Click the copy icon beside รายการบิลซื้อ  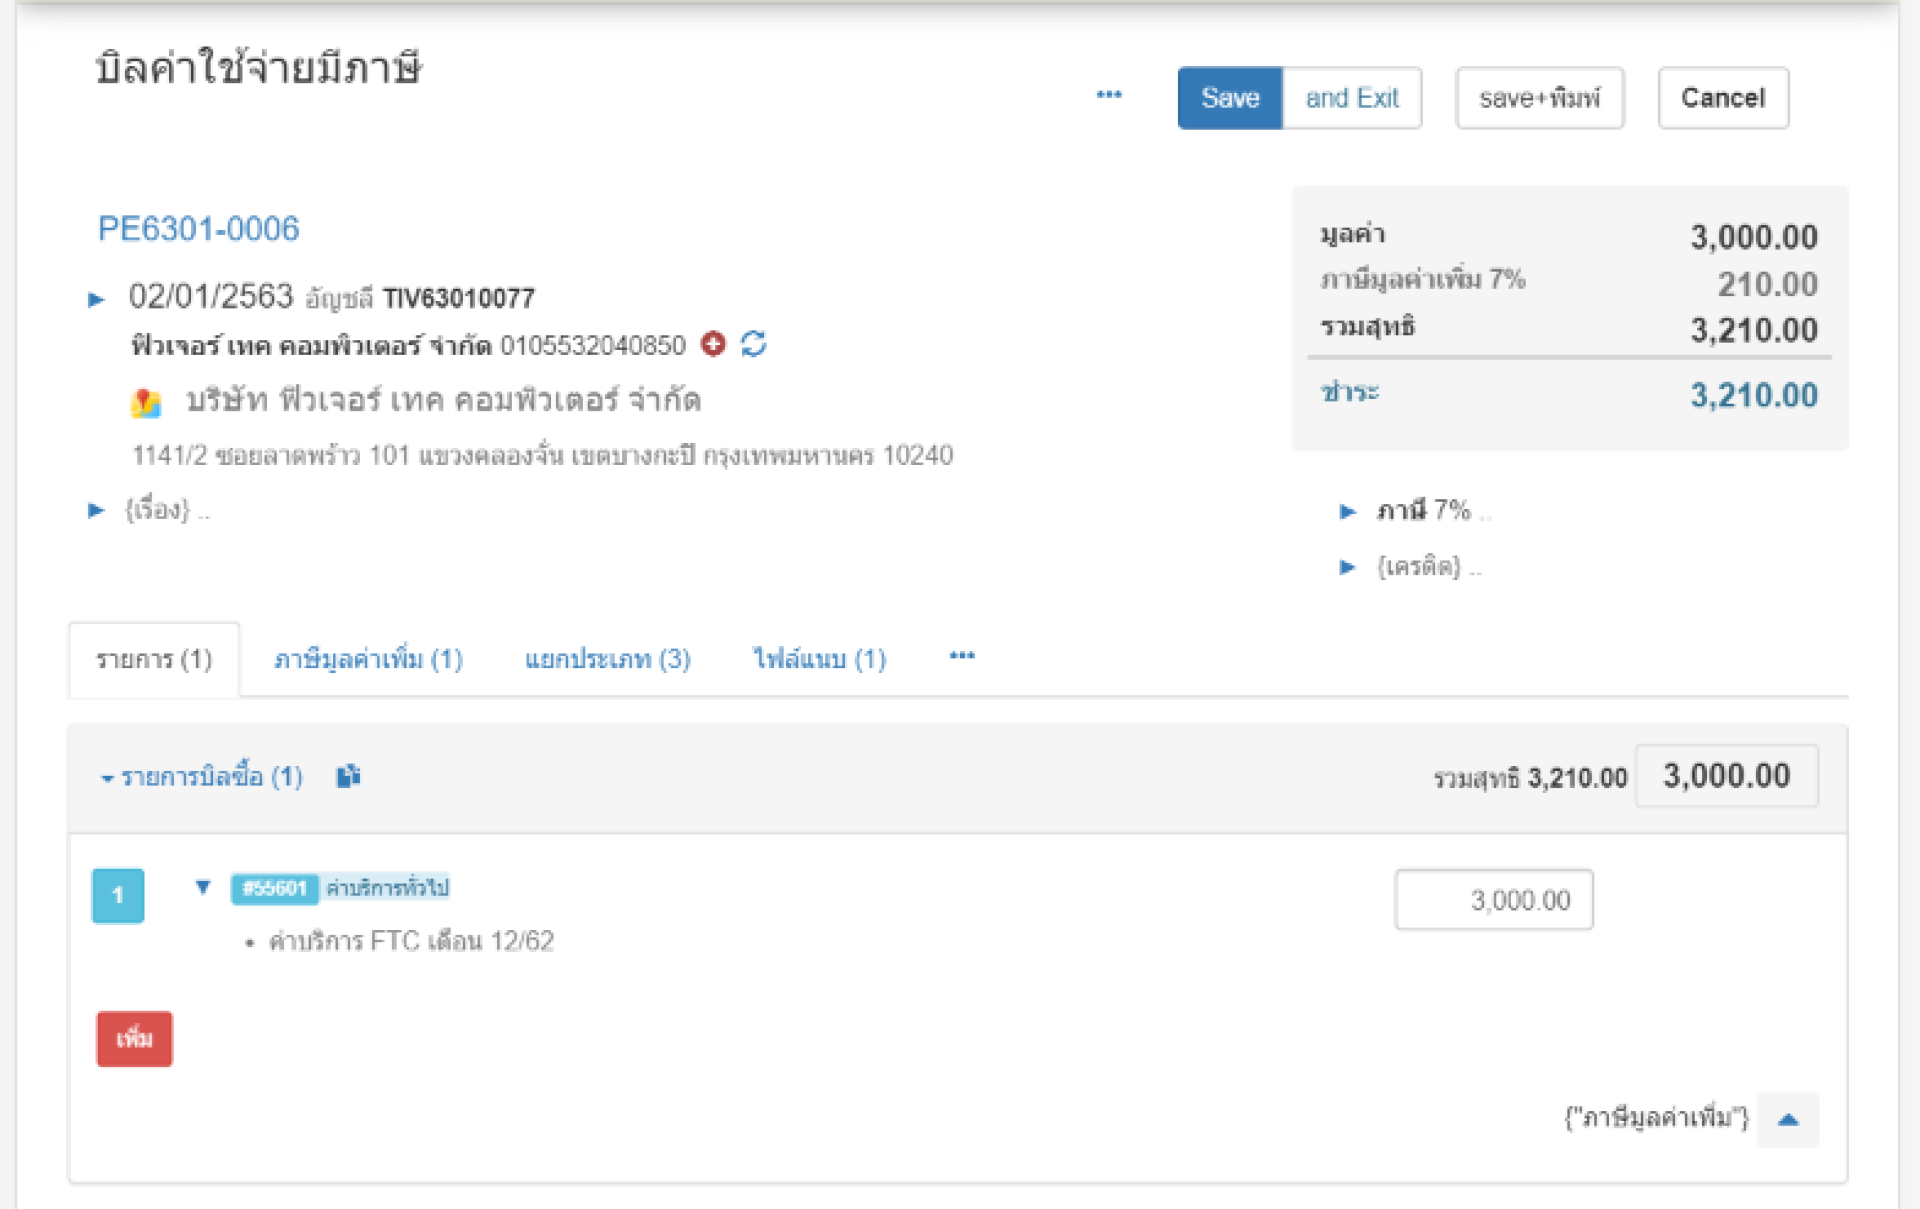[347, 776]
